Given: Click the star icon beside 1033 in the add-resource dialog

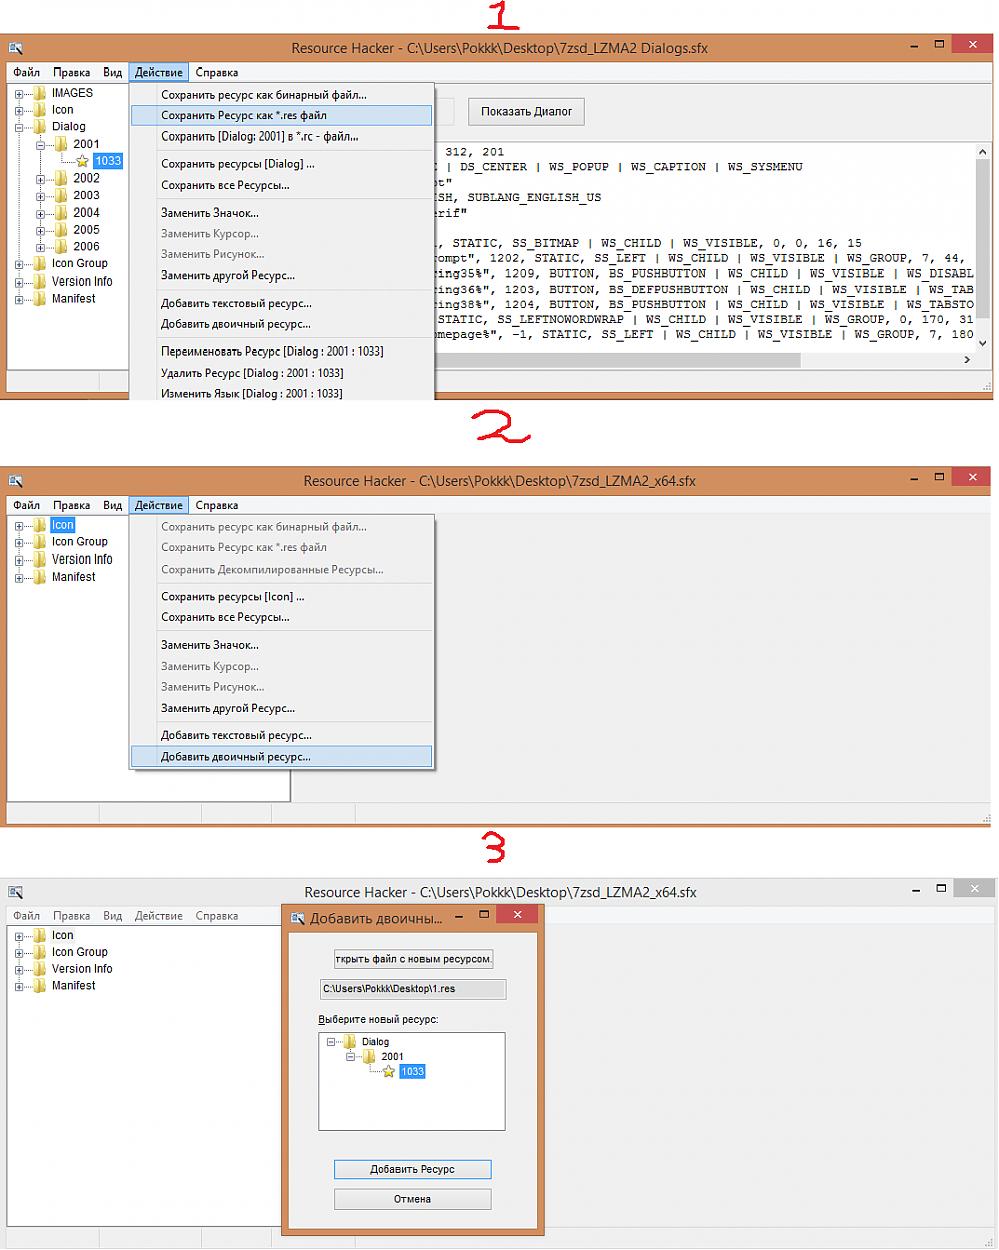Looking at the screenshot, I should 389,1072.
